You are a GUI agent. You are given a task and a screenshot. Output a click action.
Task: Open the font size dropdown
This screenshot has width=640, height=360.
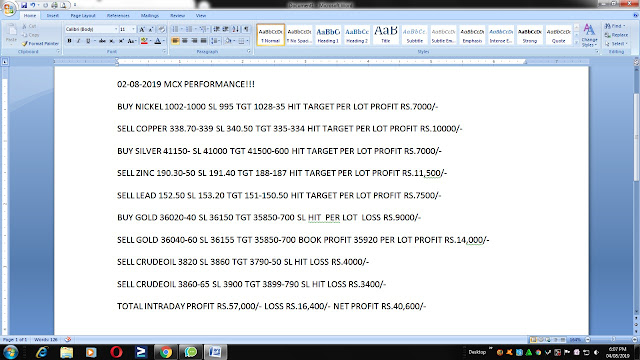tap(133, 29)
